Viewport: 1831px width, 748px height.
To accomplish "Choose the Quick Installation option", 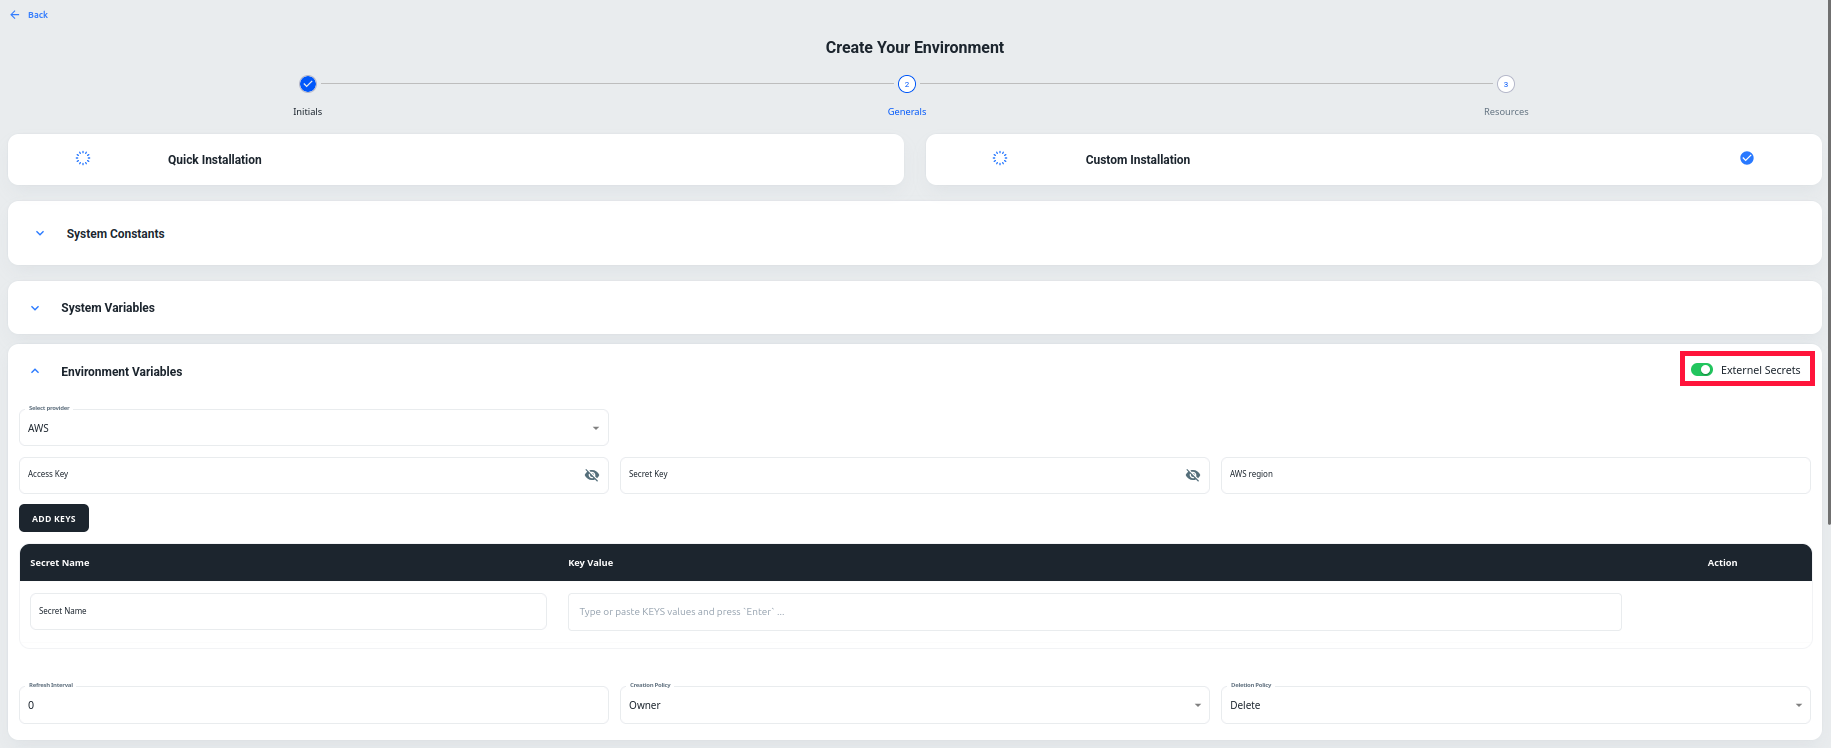I will [x=456, y=159].
